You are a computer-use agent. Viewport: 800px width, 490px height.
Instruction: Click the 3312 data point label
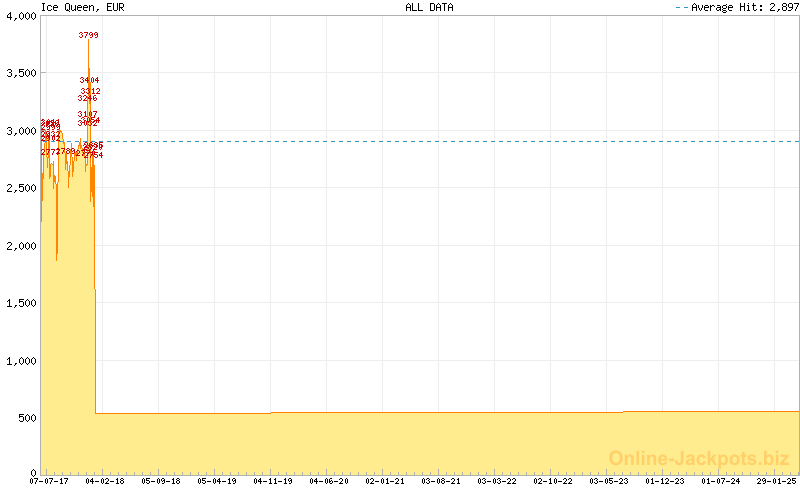click(x=91, y=92)
